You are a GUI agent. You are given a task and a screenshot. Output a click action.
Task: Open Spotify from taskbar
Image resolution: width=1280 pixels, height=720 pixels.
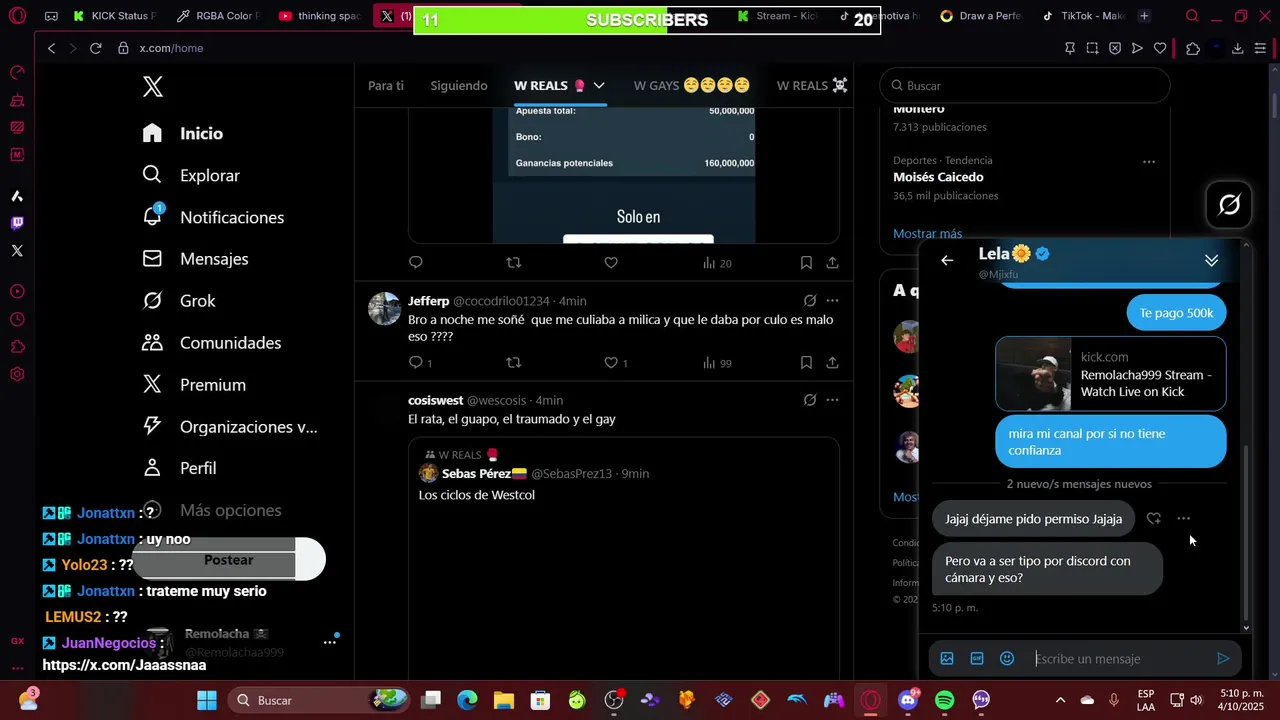point(945,700)
